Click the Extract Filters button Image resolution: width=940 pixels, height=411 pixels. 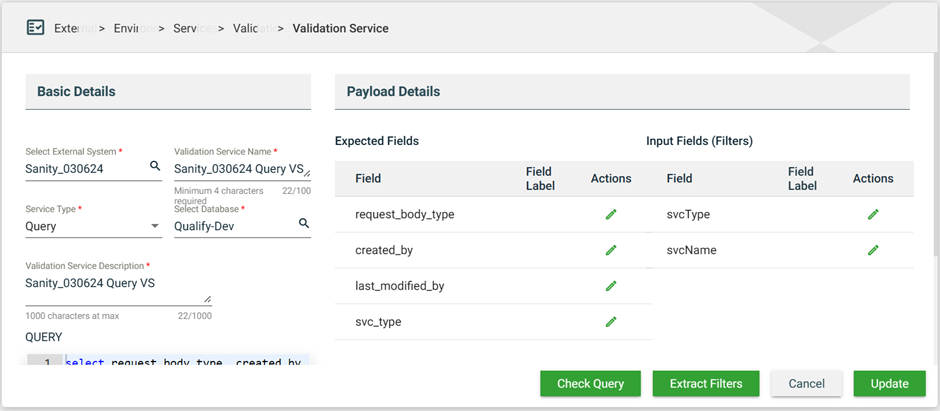705,384
